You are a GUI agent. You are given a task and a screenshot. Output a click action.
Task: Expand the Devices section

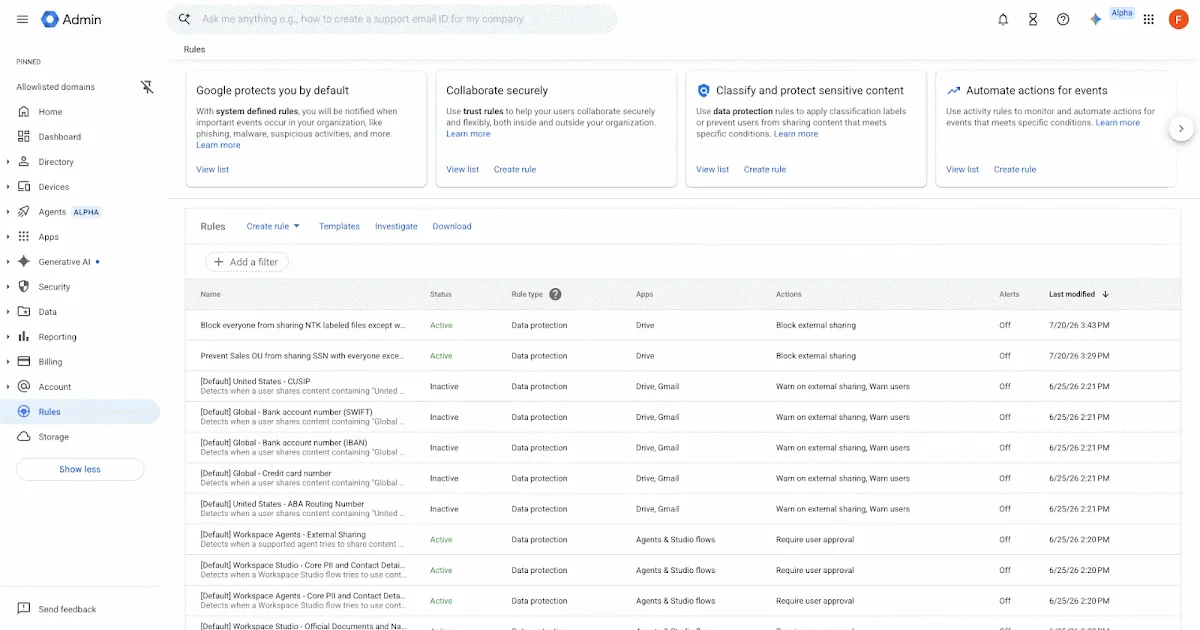pos(8,187)
